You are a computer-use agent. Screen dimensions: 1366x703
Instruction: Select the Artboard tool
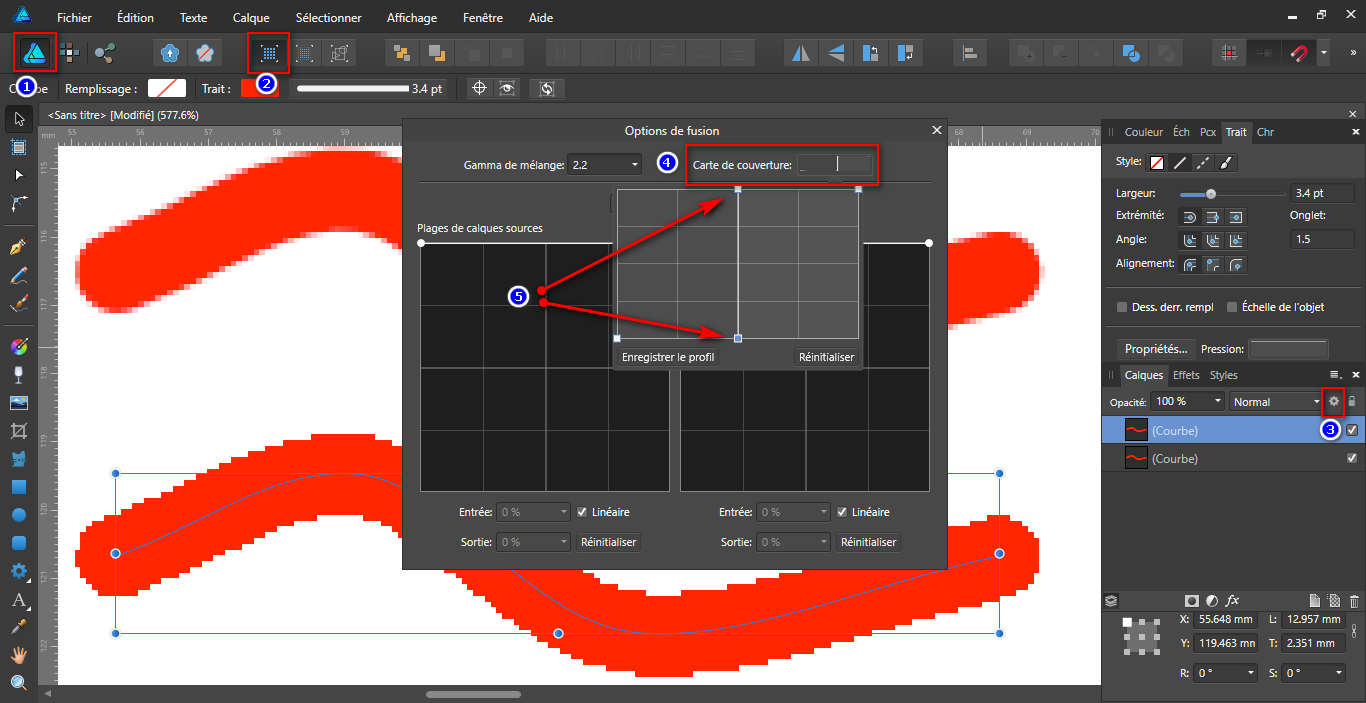coord(18,147)
